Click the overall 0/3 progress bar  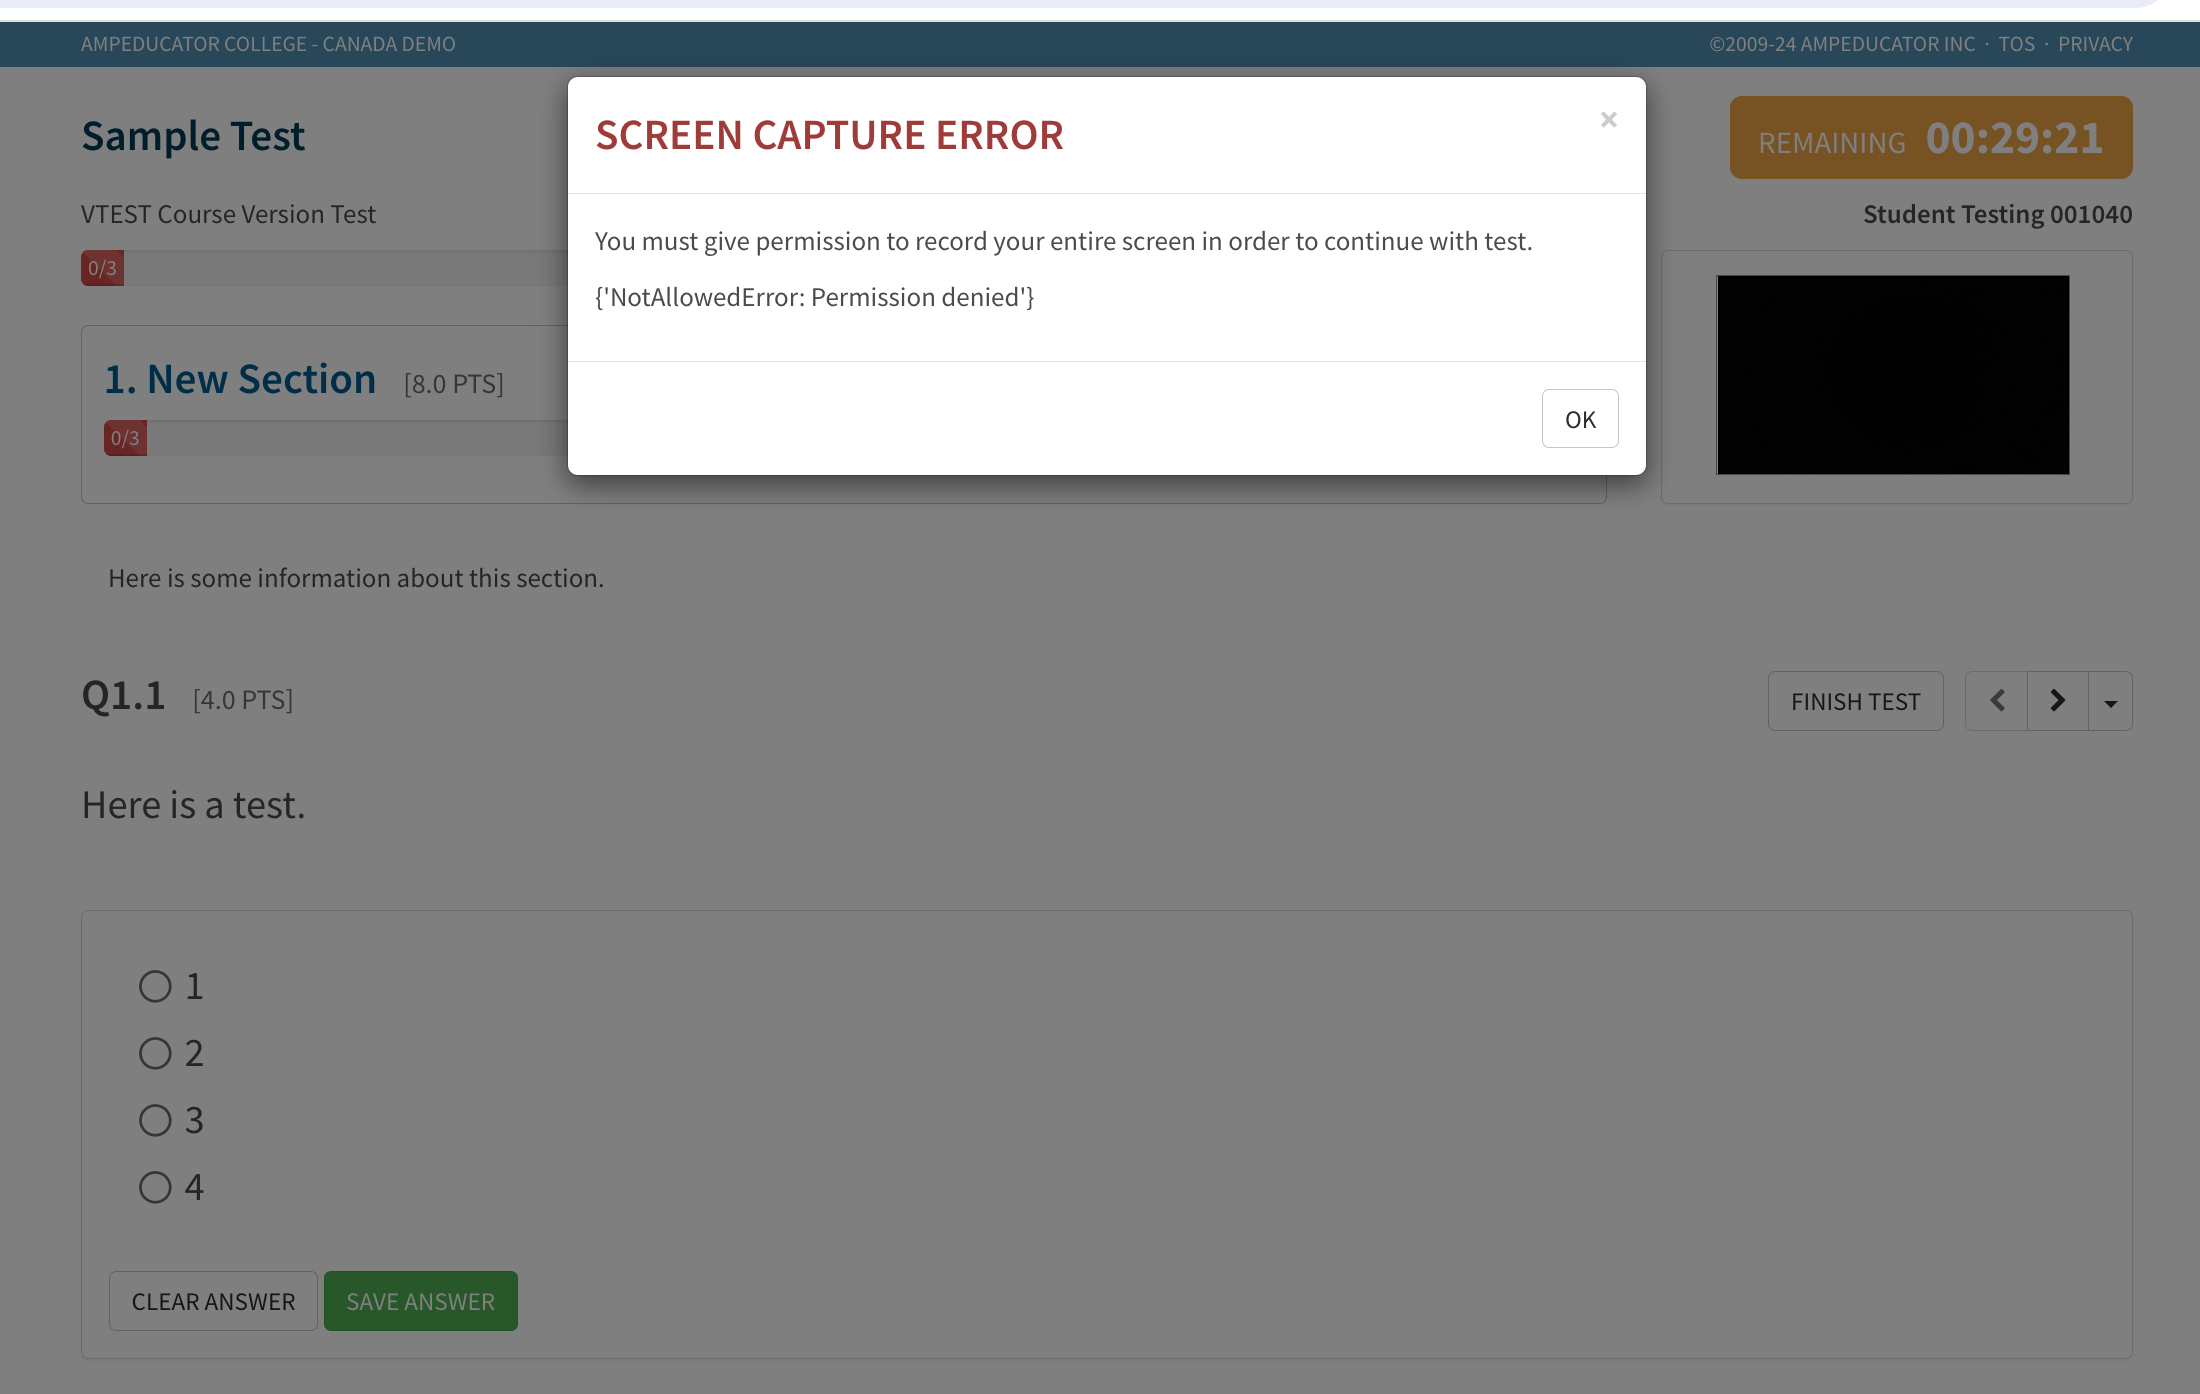coord(102,268)
